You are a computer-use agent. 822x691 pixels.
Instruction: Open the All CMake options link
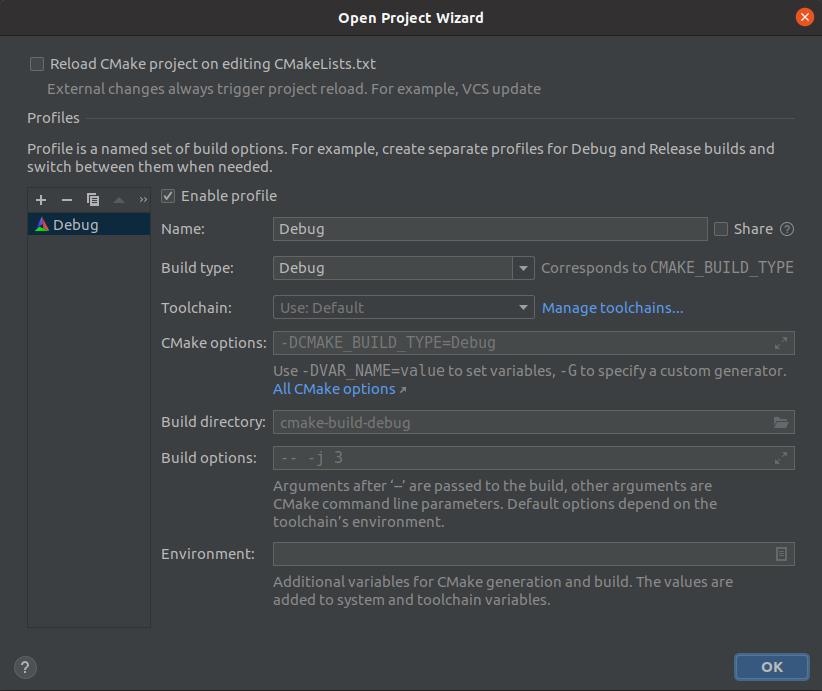[335, 389]
